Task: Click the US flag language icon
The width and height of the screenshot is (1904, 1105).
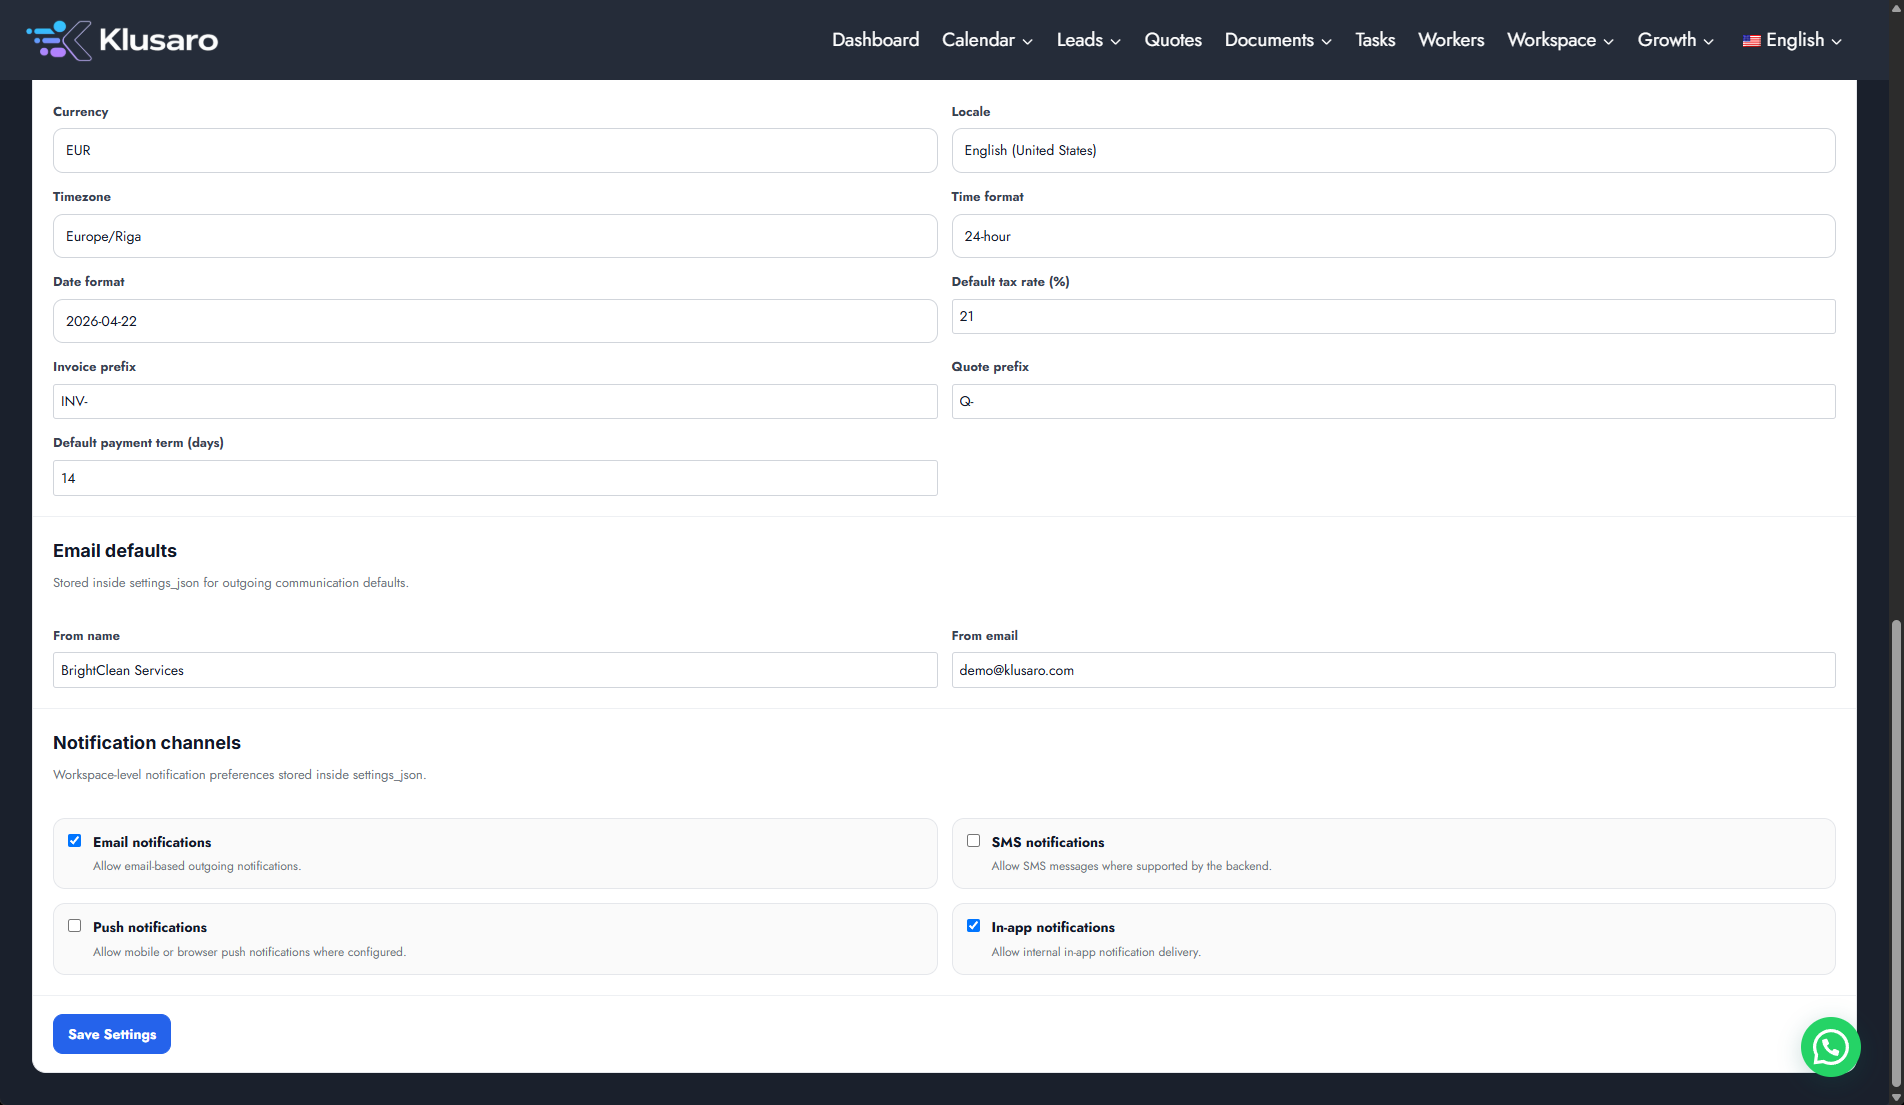Action: (1751, 41)
